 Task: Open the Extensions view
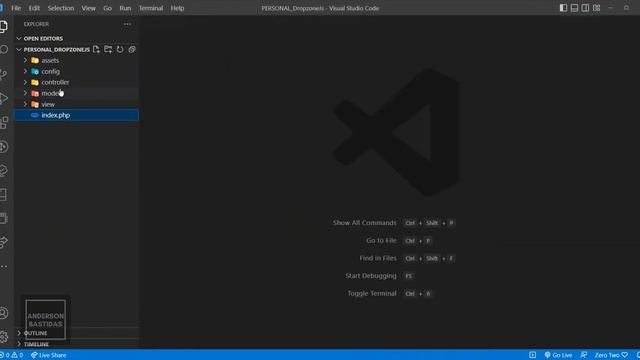tap(4, 122)
